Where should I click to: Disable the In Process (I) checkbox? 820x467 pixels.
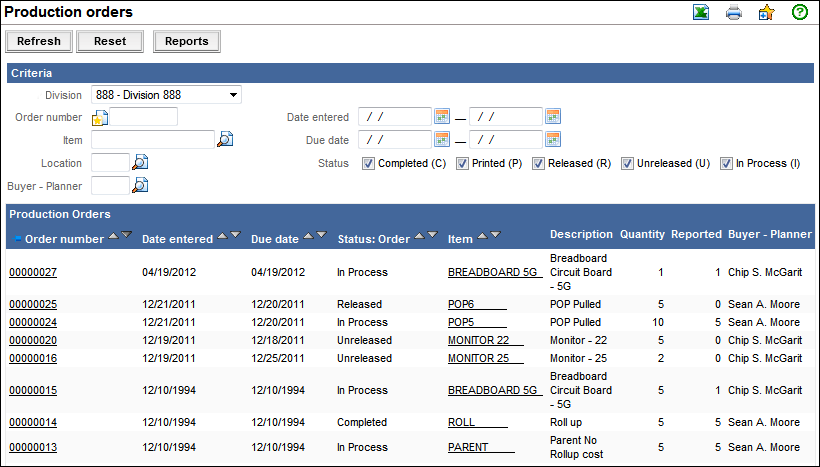726,163
